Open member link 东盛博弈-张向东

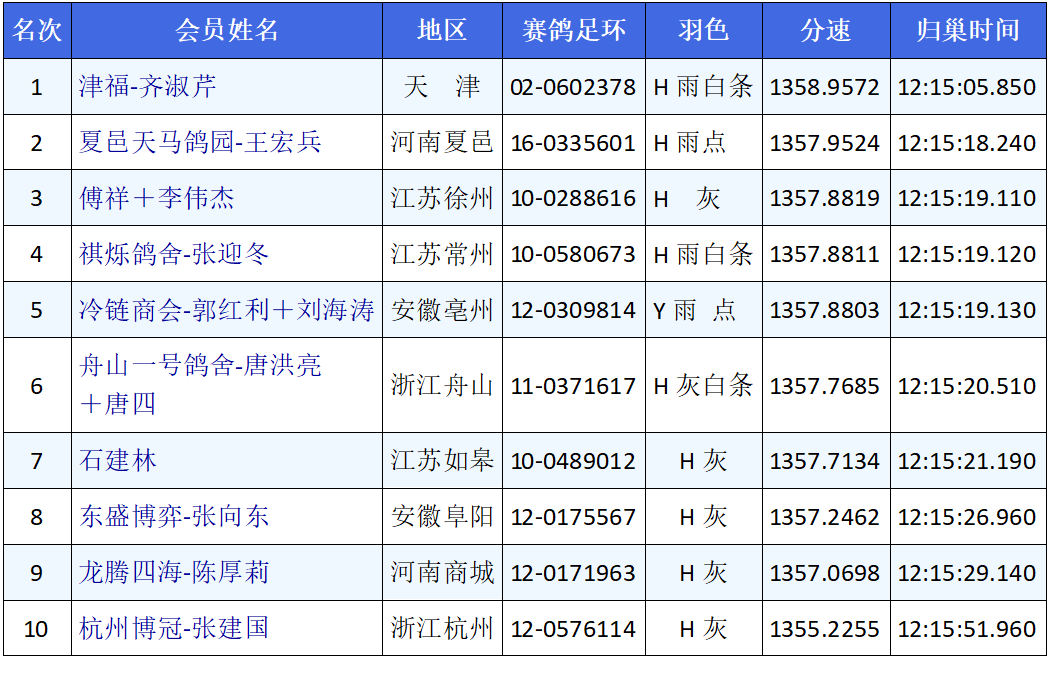(x=174, y=517)
